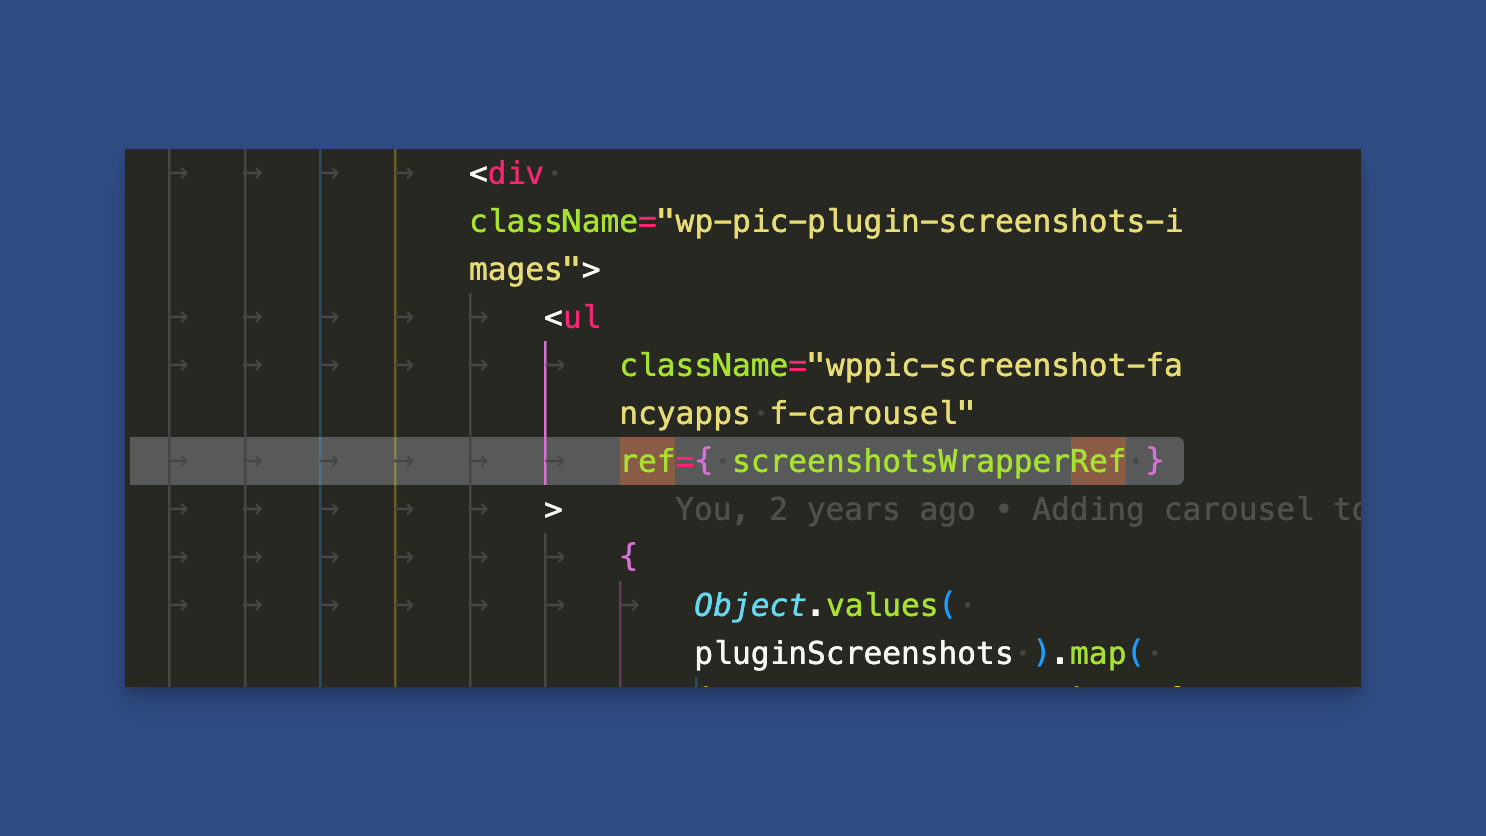The image size is (1486, 836).
Task: Click the "wp-pic-plugin-screenshots-i" string text
Action: click(x=928, y=222)
